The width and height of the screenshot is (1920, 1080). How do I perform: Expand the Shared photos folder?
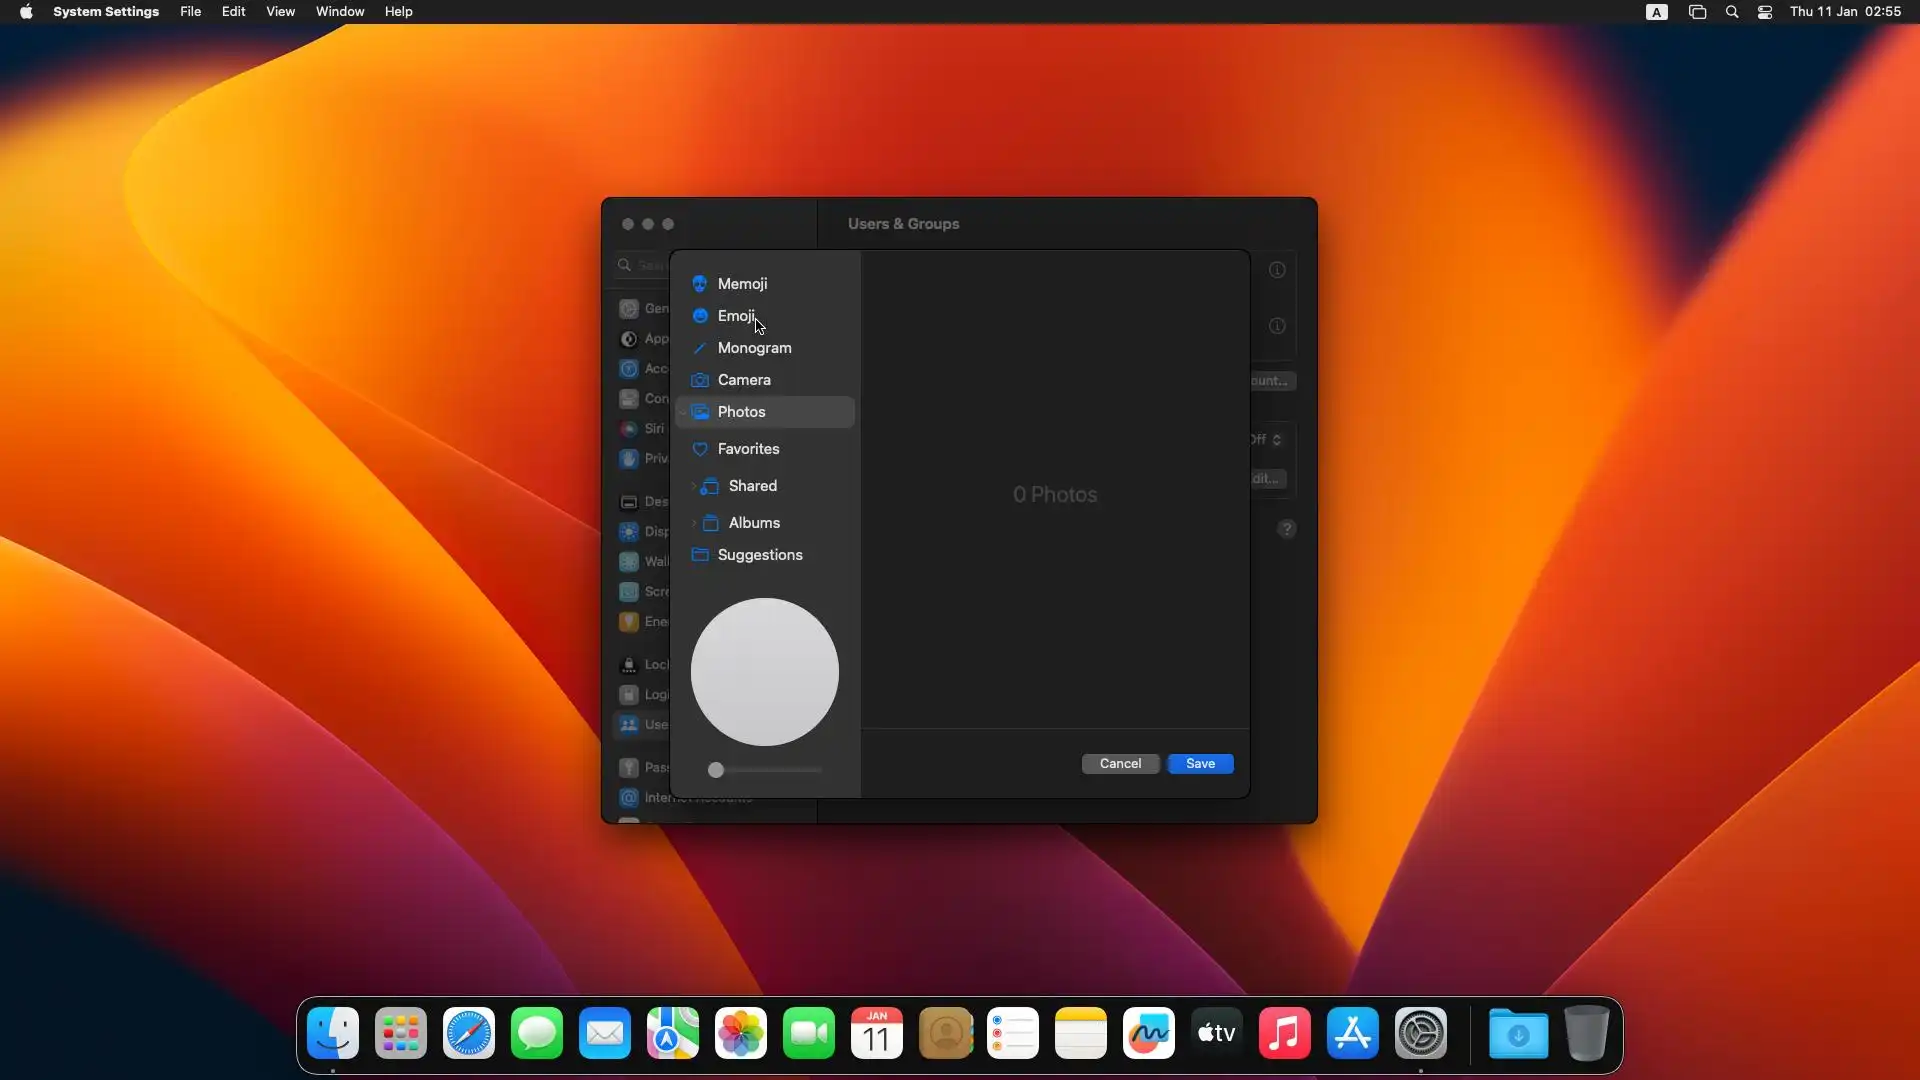(693, 486)
